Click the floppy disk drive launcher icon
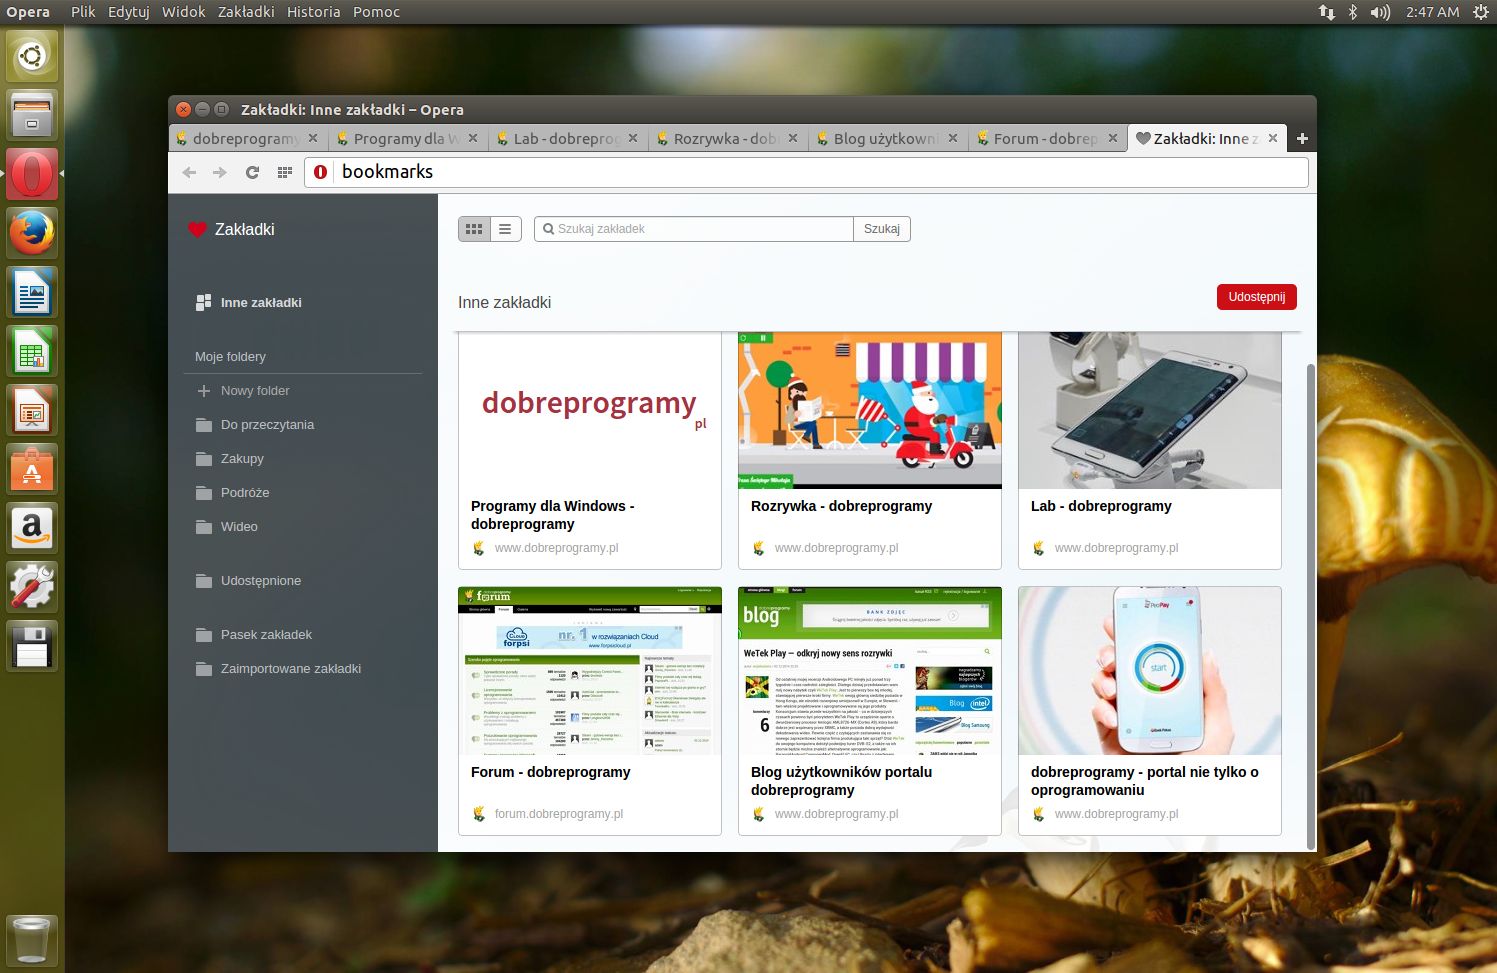 coord(32,646)
